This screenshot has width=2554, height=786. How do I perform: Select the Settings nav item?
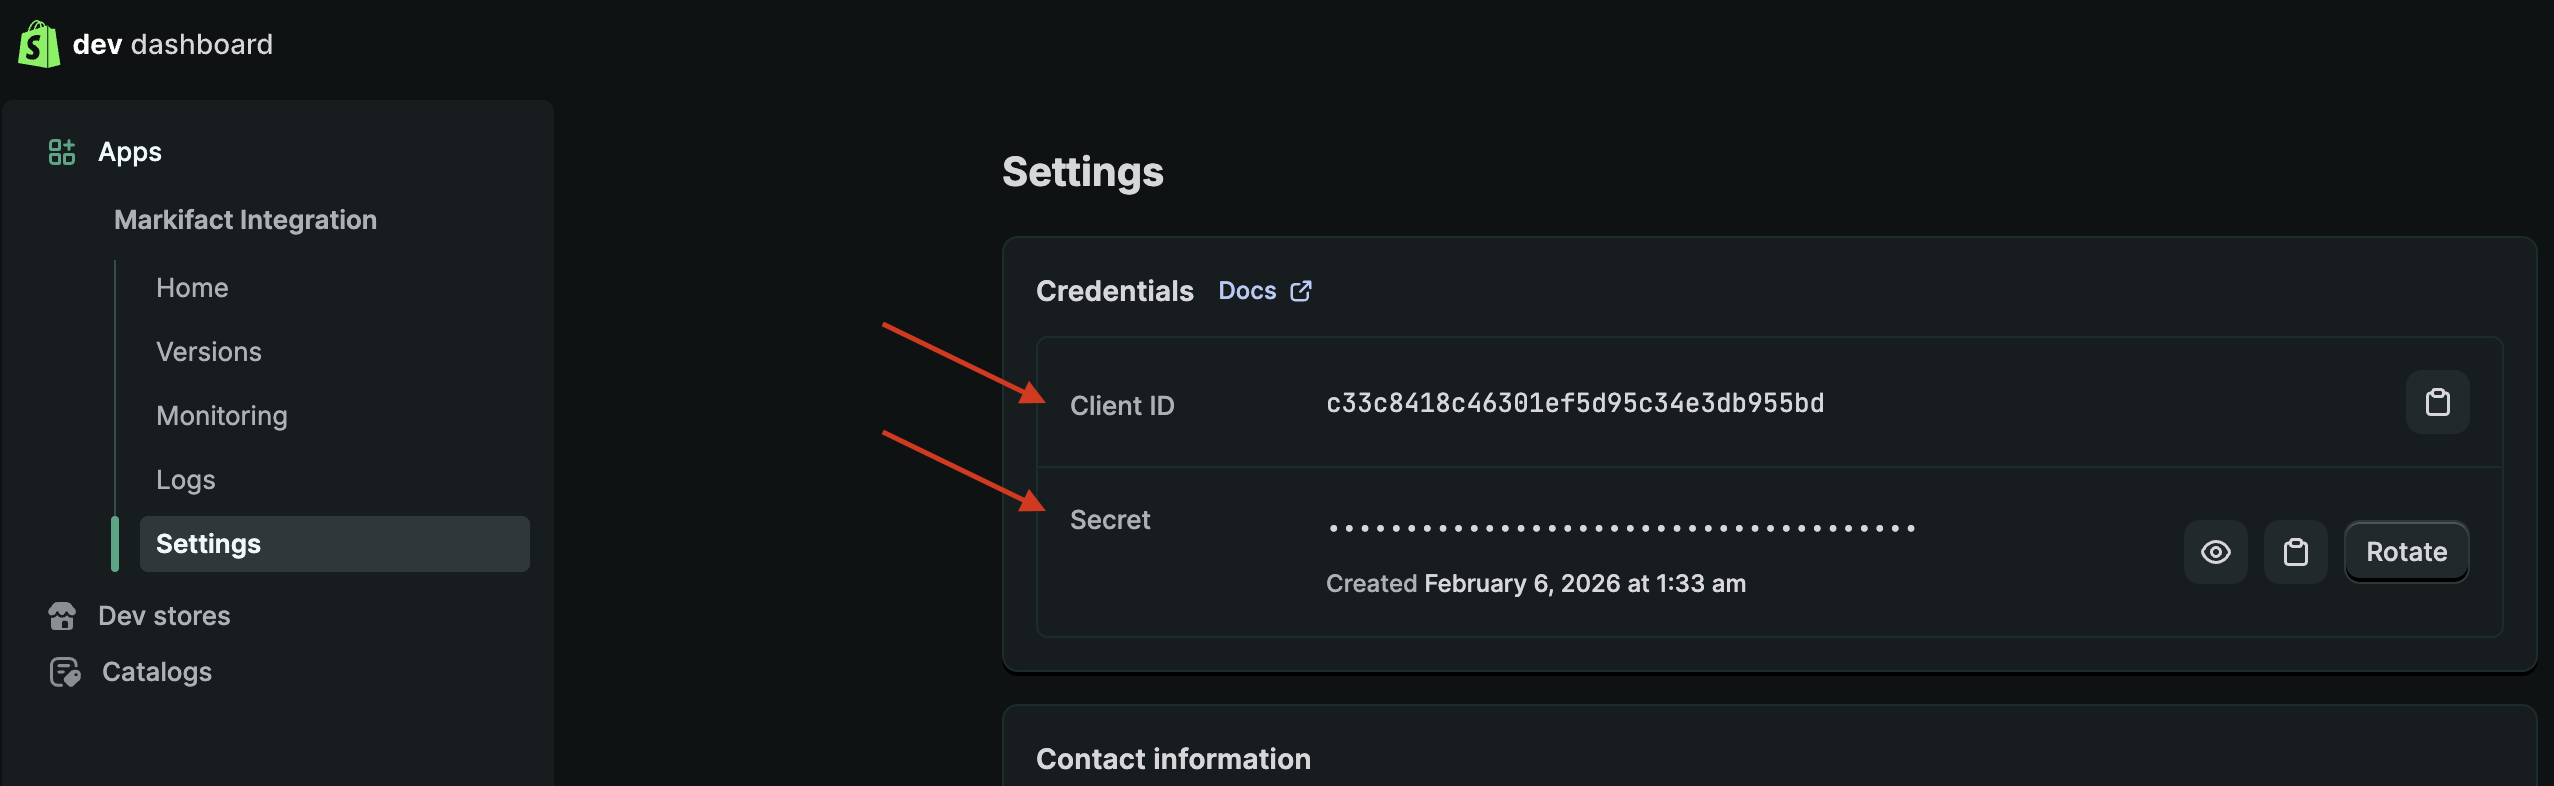[208, 543]
